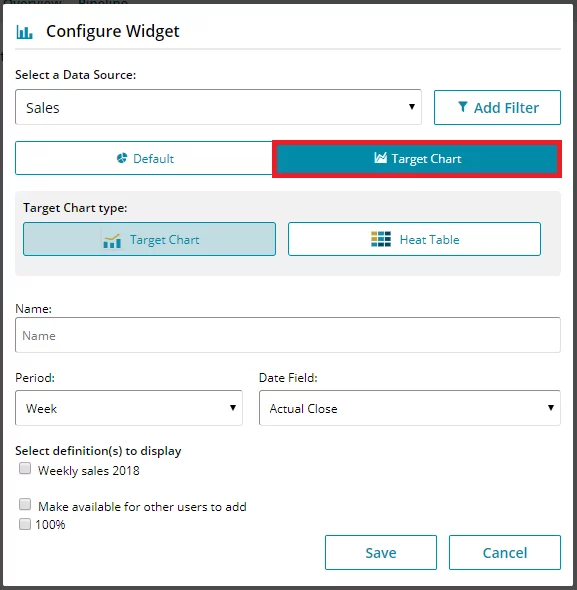This screenshot has width=577, height=590.
Task: Toggle the 100% checkbox
Action: click(x=25, y=524)
